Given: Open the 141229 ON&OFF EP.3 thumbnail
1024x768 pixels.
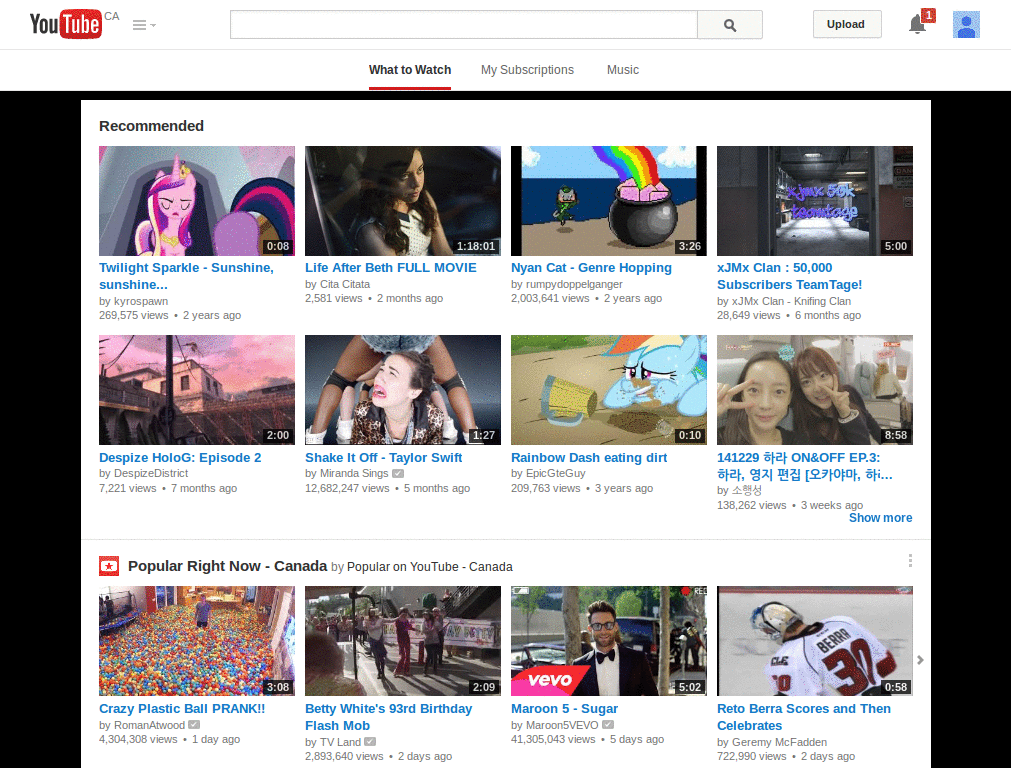Looking at the screenshot, I should [x=815, y=390].
